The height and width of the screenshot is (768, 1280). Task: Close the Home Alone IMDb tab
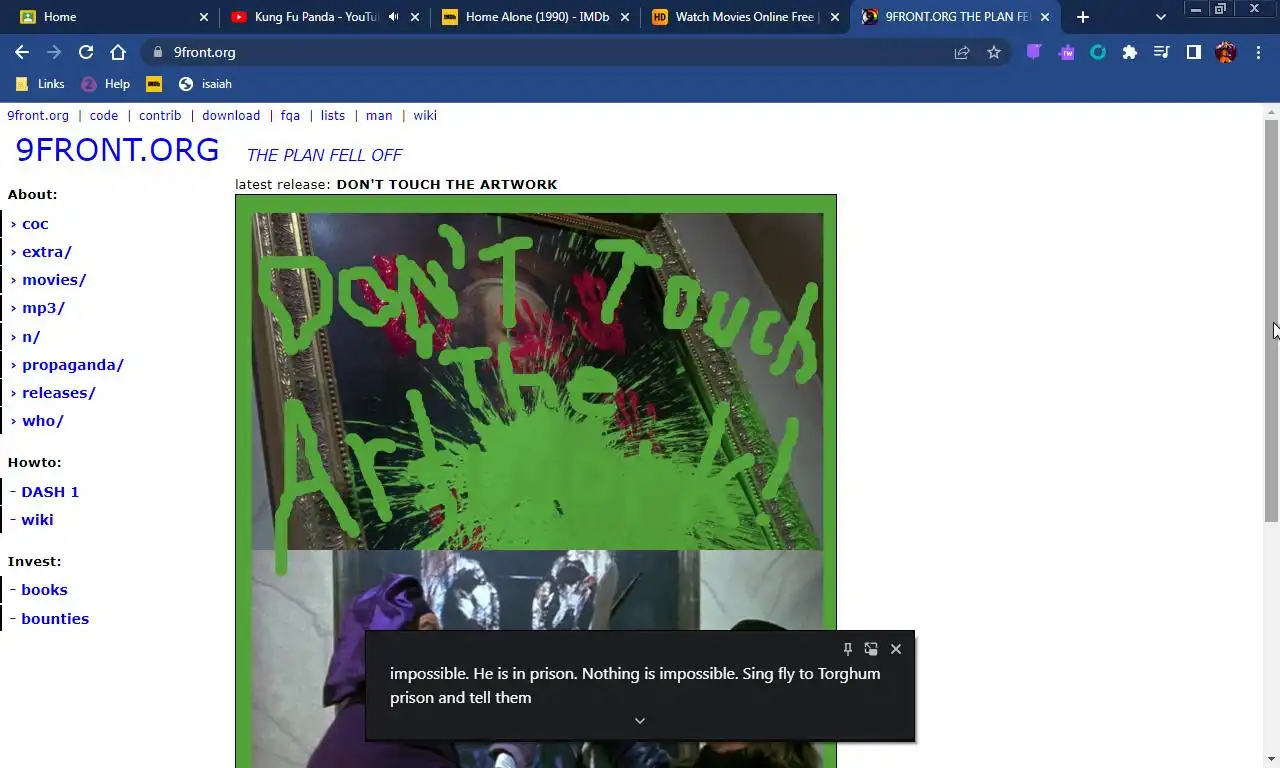pyautogui.click(x=625, y=17)
